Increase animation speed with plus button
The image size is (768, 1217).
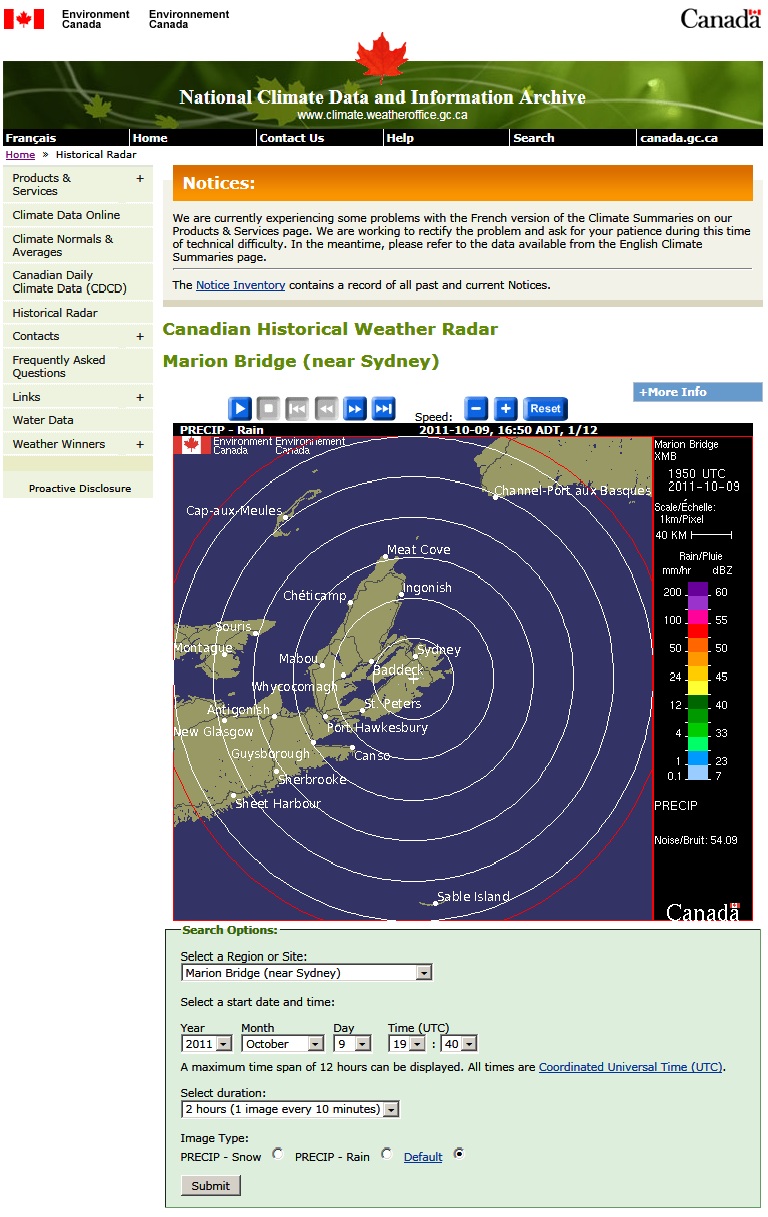click(506, 408)
